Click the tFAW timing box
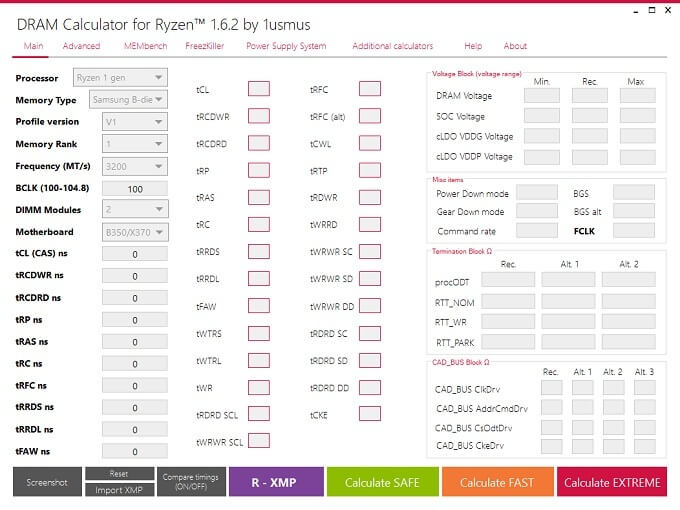 259,306
